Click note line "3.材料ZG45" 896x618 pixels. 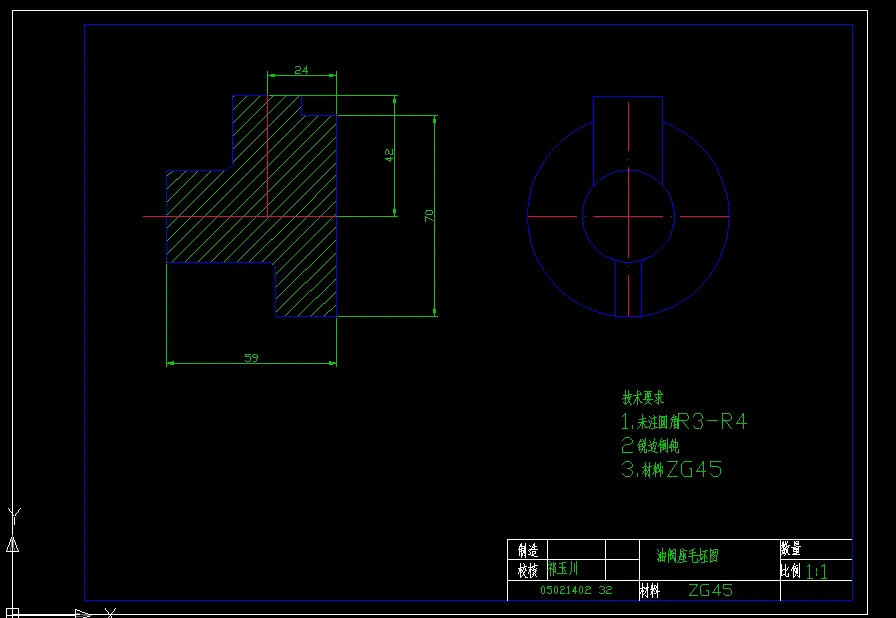[671, 469]
